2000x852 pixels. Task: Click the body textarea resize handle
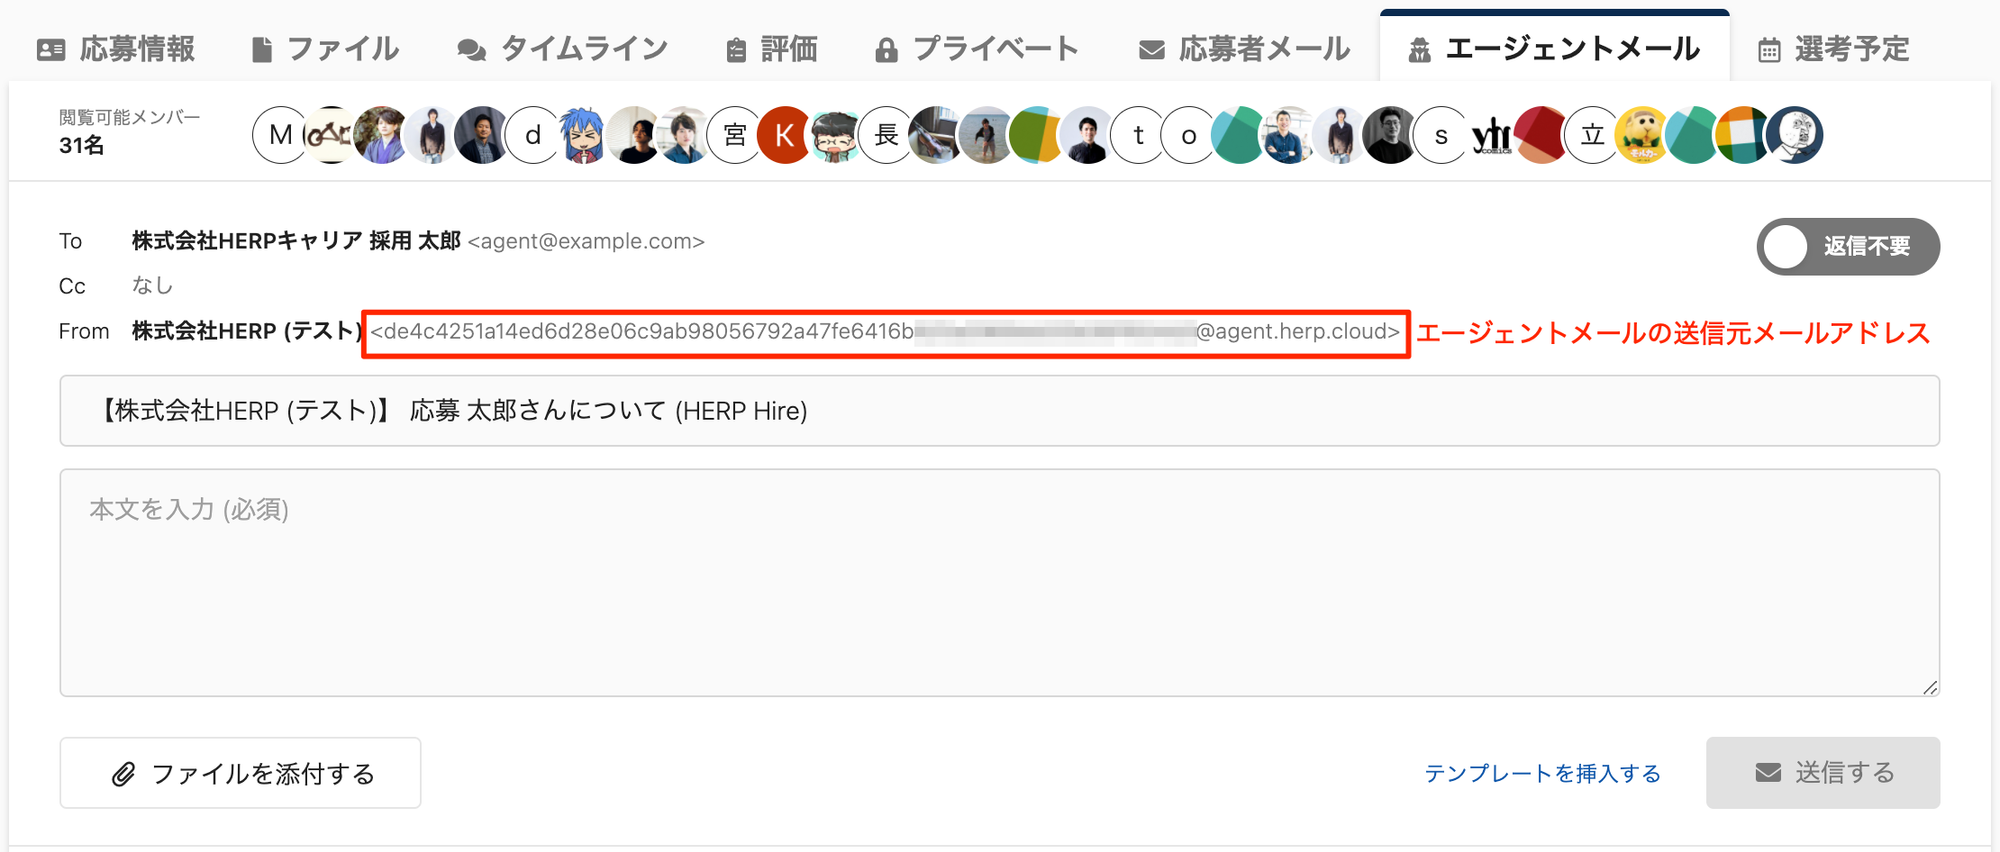[1929, 686]
